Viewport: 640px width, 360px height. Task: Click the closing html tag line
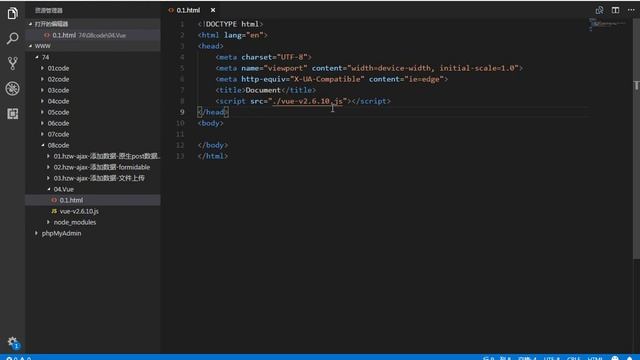pos(213,156)
